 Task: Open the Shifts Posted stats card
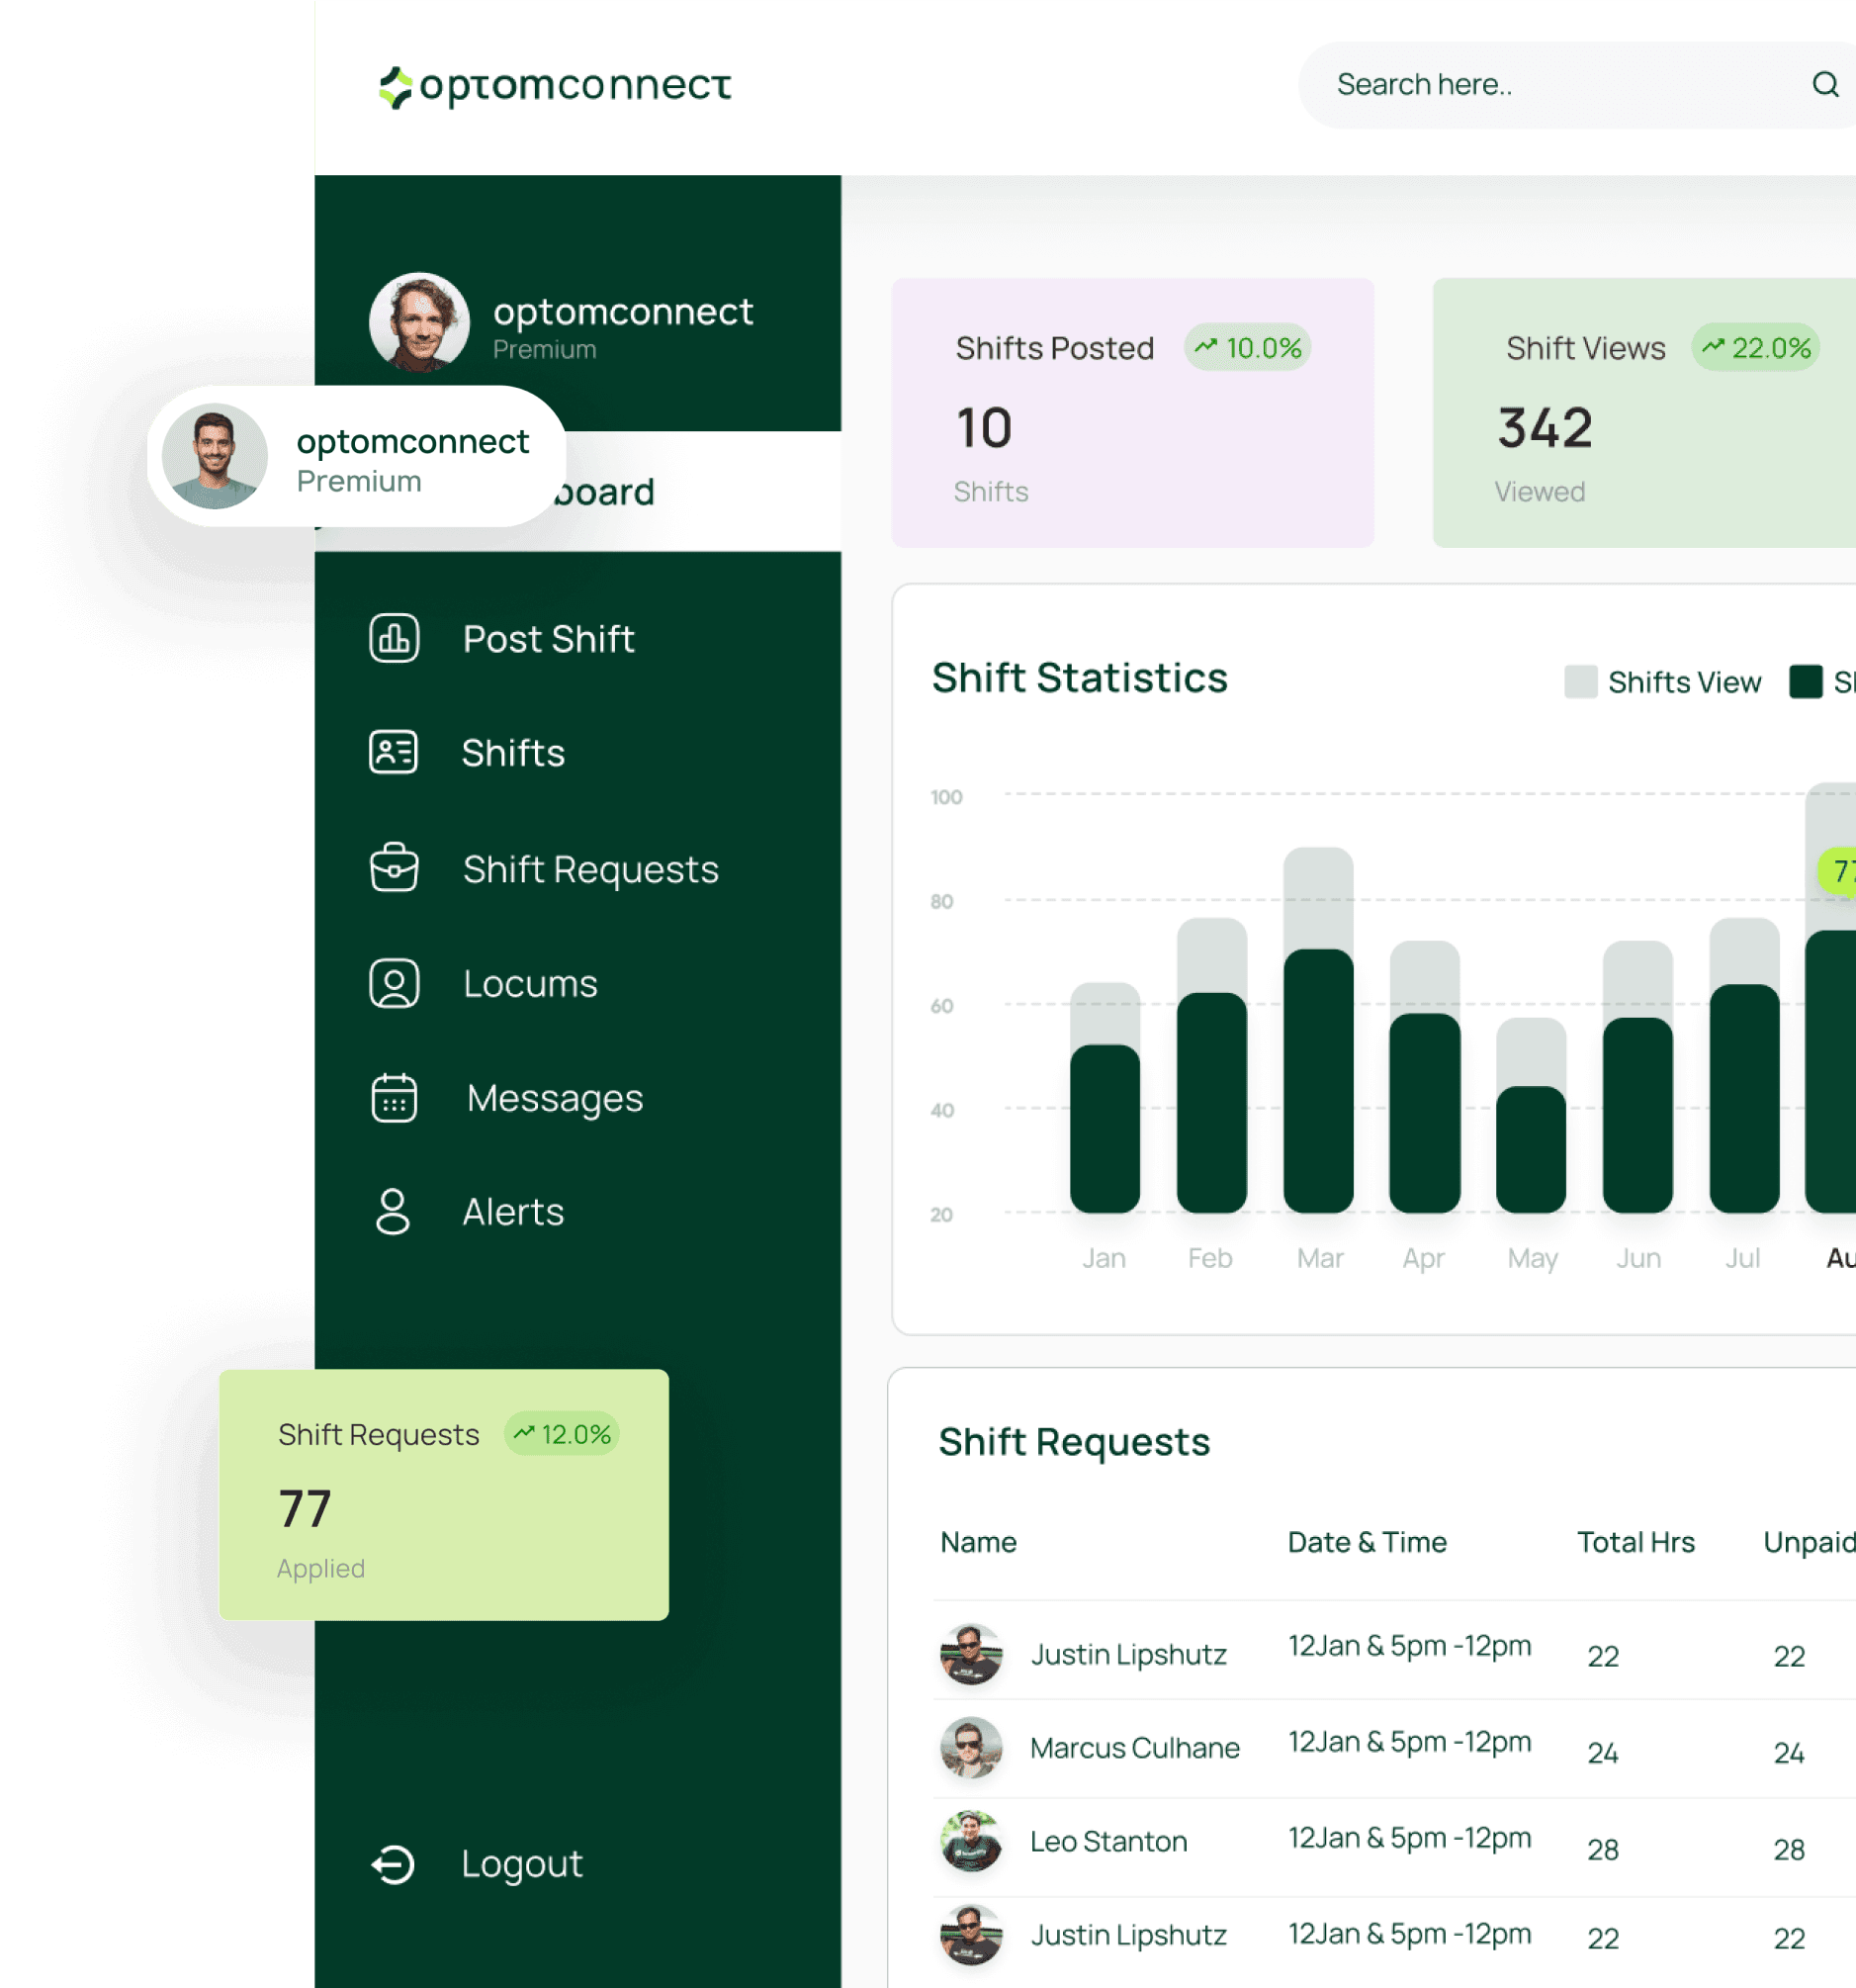point(1132,413)
